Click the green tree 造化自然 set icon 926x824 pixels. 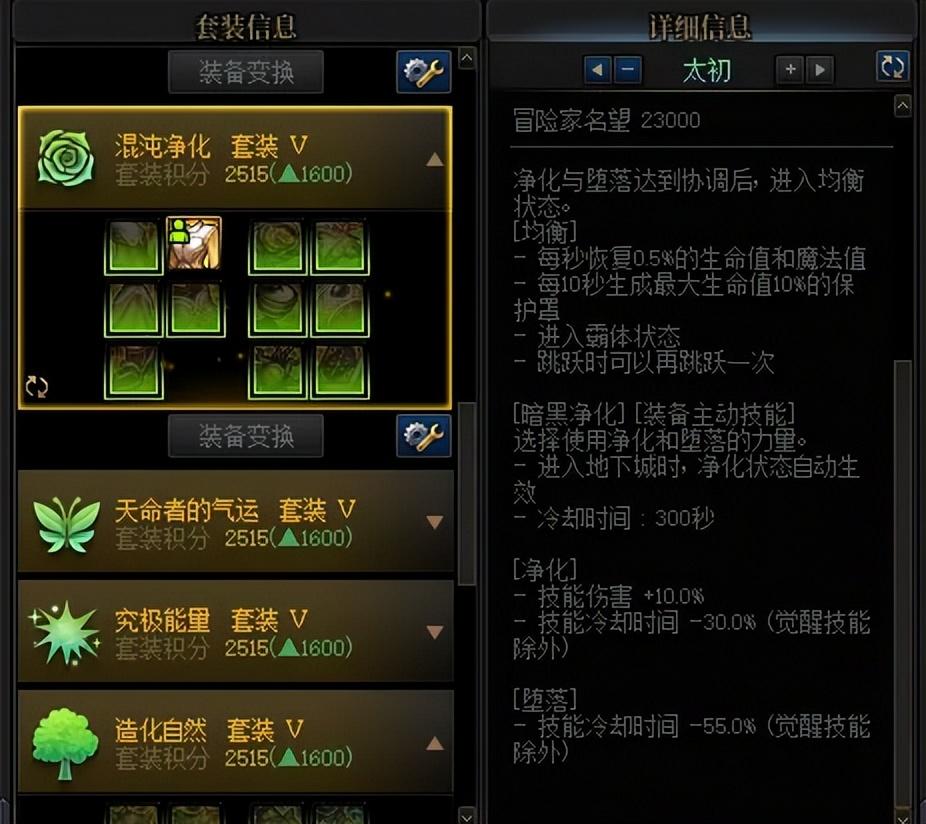(x=65, y=743)
